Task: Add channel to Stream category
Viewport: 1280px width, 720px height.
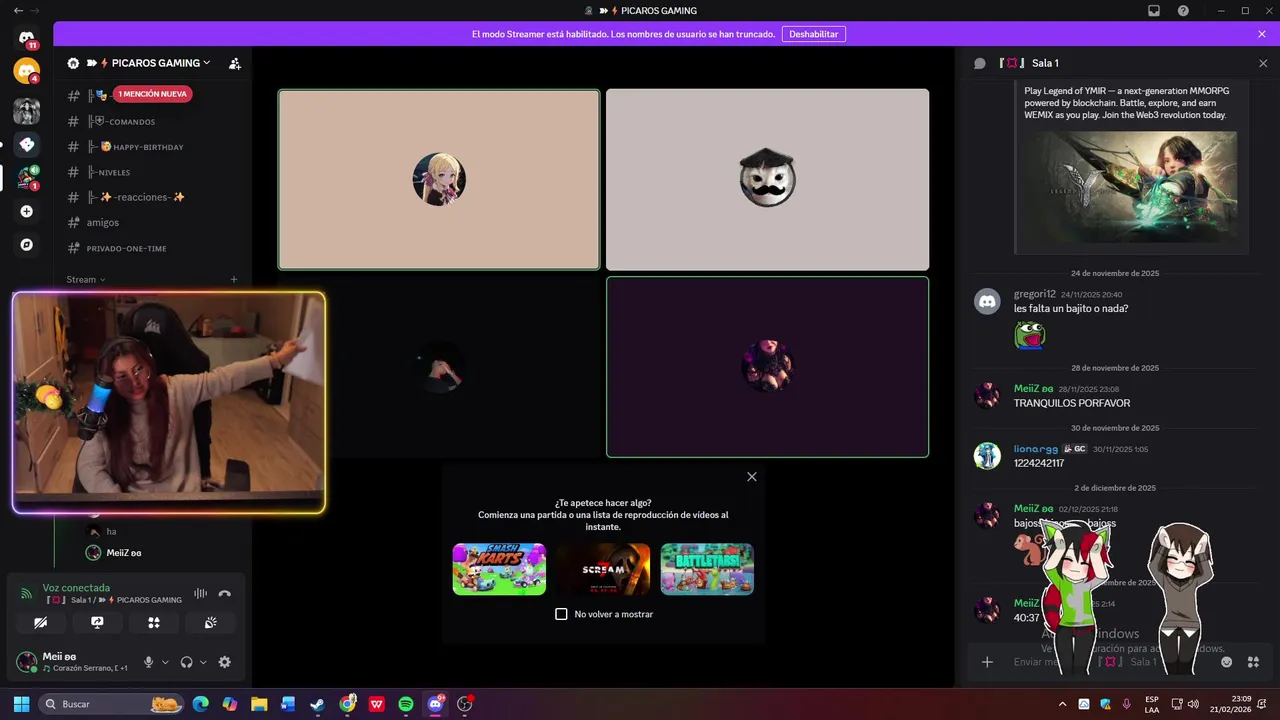Action: pyautogui.click(x=234, y=280)
